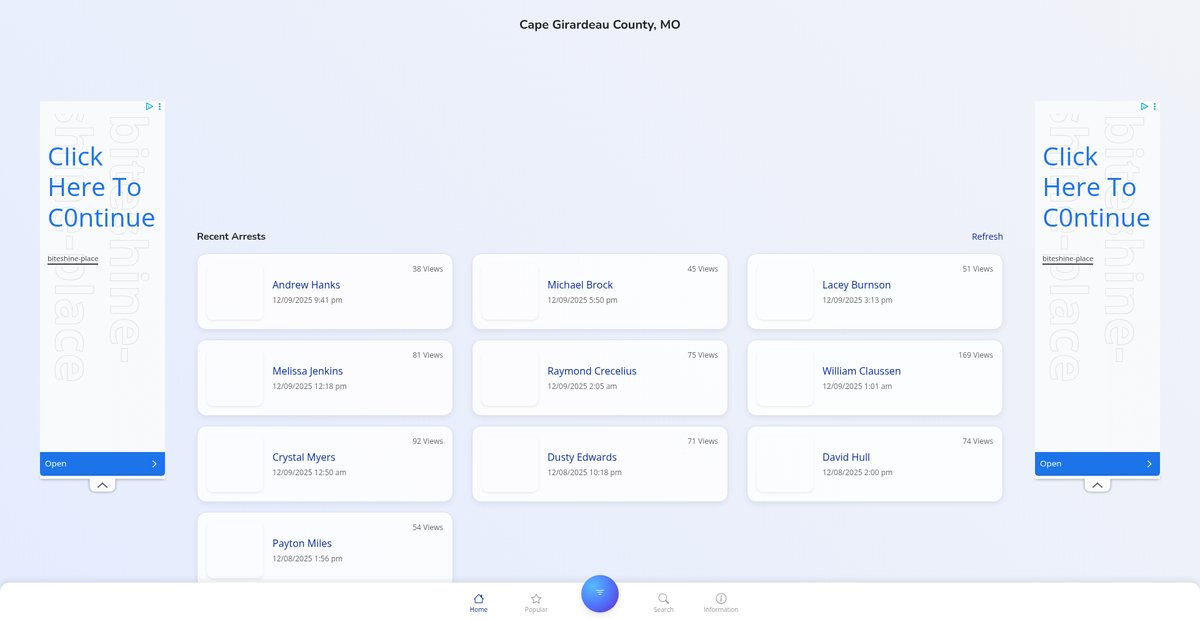Open Andrew Hanks arrest record

tap(306, 285)
